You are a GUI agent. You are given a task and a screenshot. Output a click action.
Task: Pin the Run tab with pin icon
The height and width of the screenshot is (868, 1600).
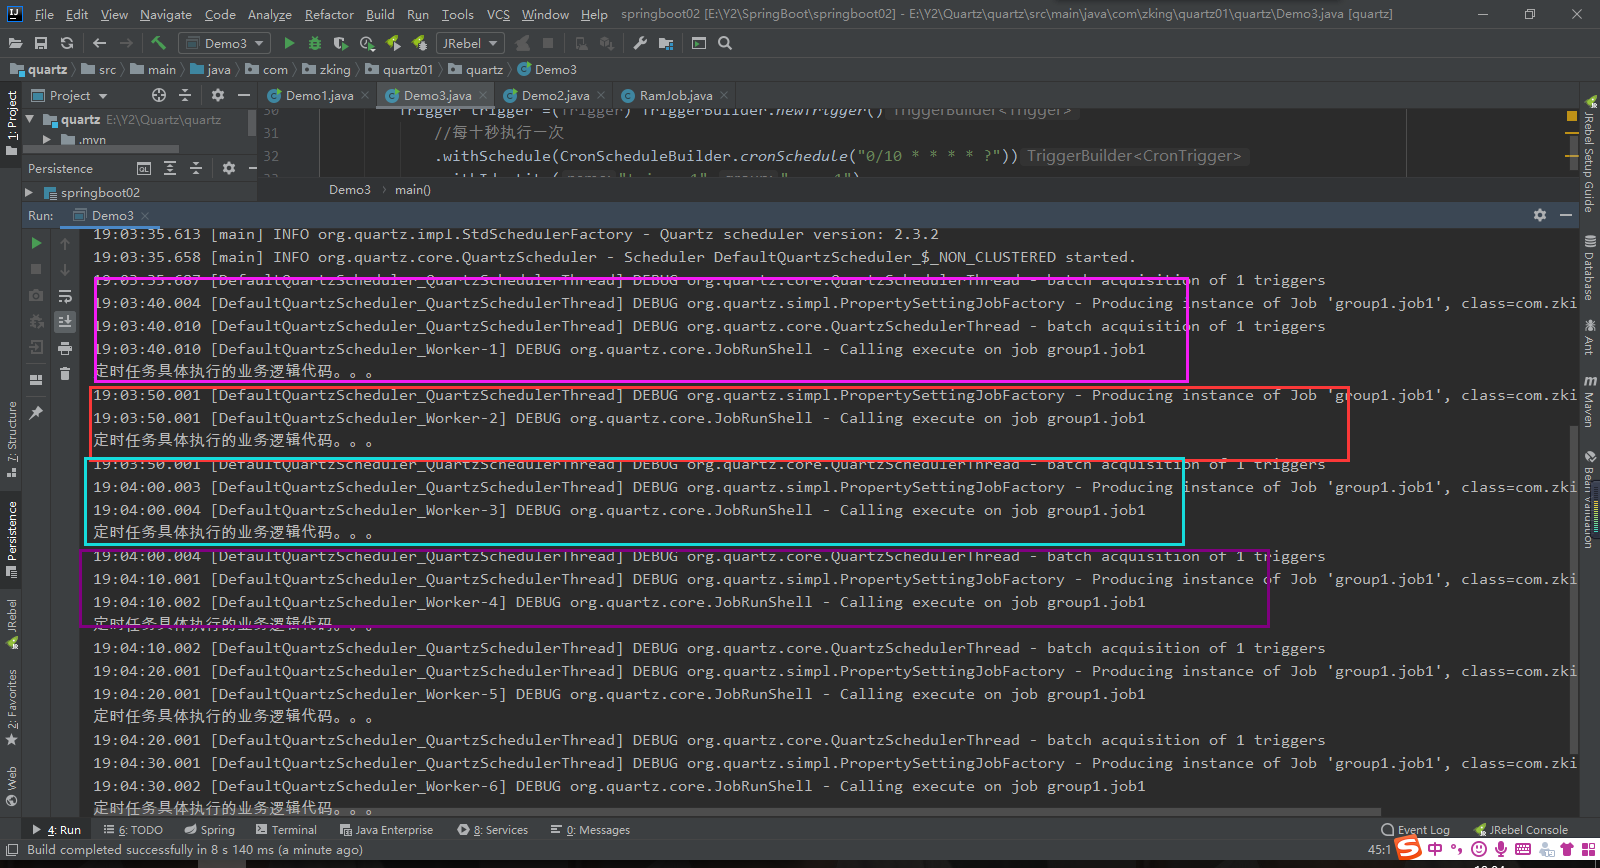(36, 412)
